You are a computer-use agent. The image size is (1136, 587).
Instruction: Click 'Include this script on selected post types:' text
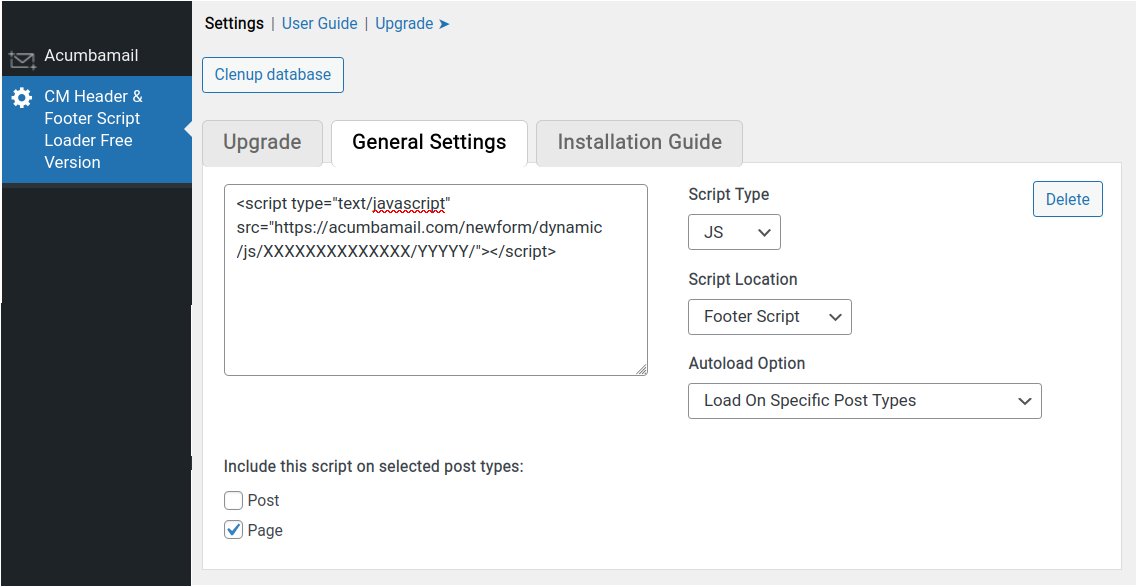coord(373,467)
